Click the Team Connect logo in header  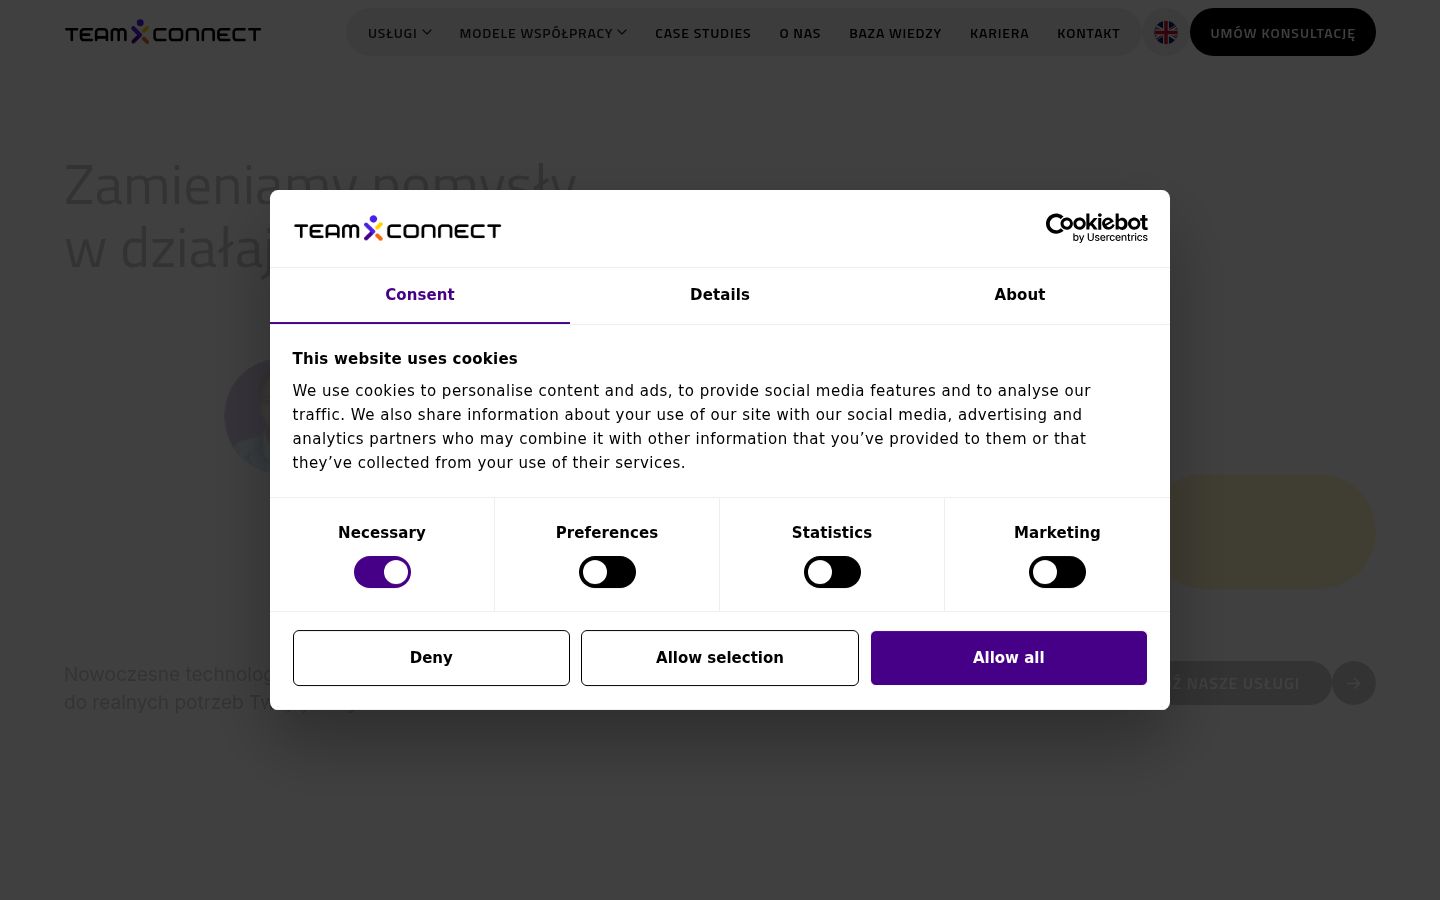(x=163, y=32)
